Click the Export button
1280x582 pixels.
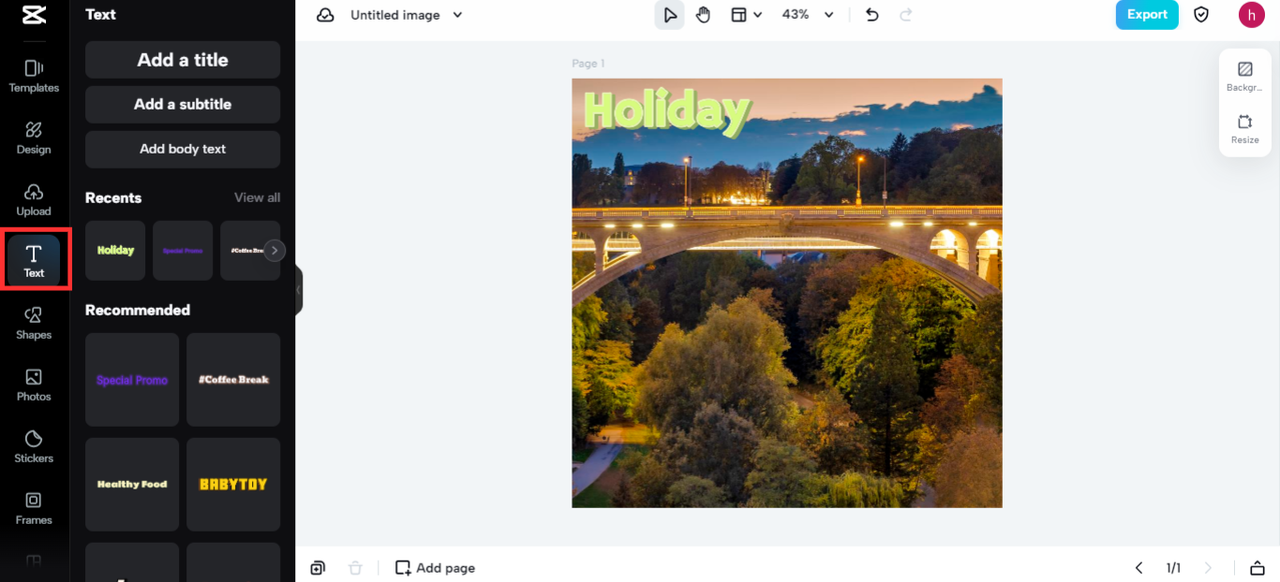tap(1147, 15)
